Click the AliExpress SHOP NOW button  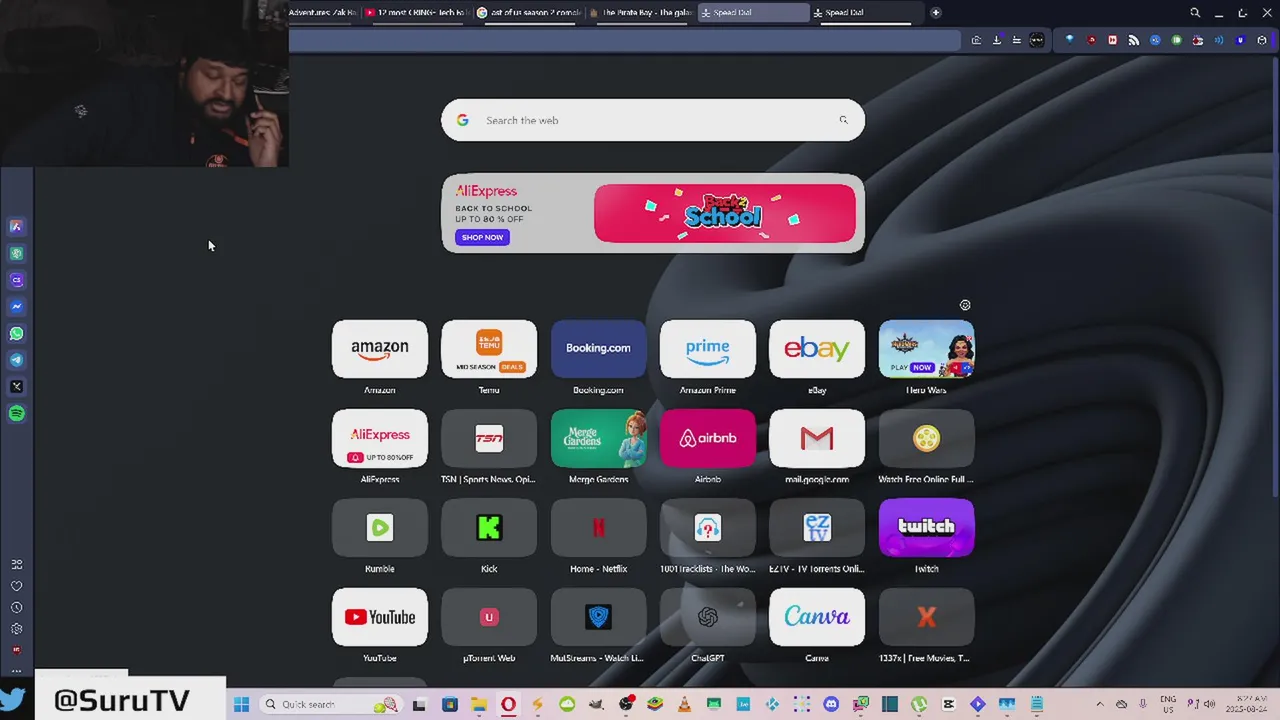point(482,237)
